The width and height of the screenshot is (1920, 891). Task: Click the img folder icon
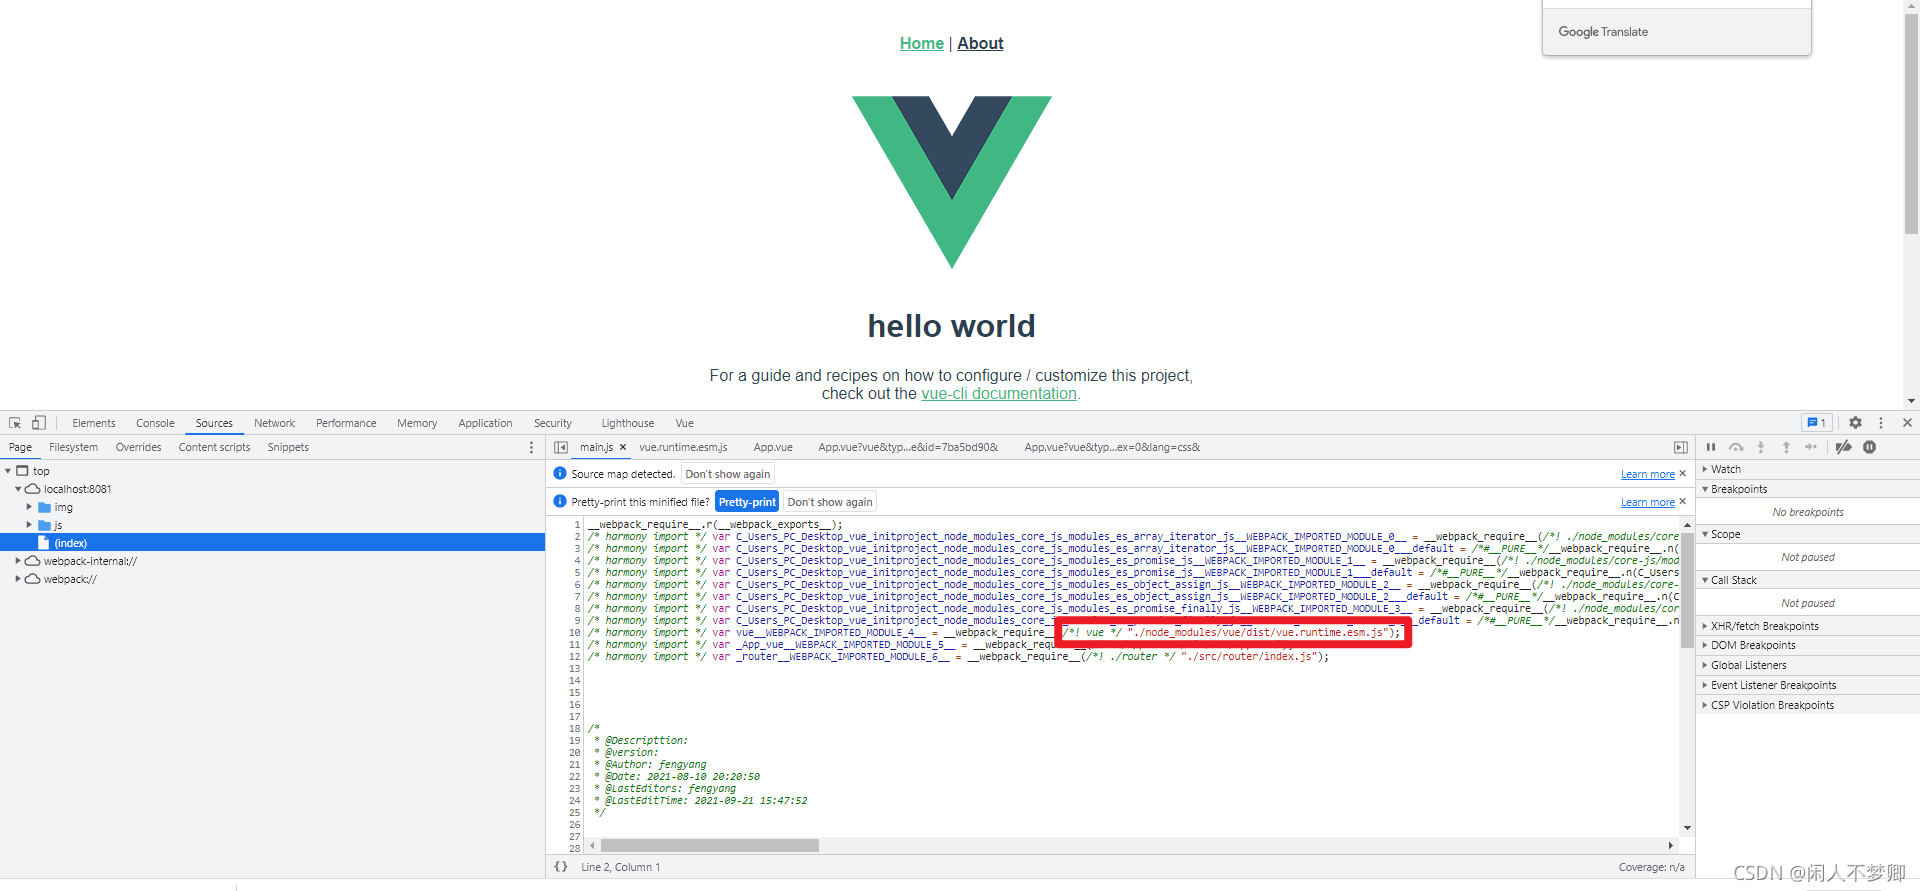point(44,507)
